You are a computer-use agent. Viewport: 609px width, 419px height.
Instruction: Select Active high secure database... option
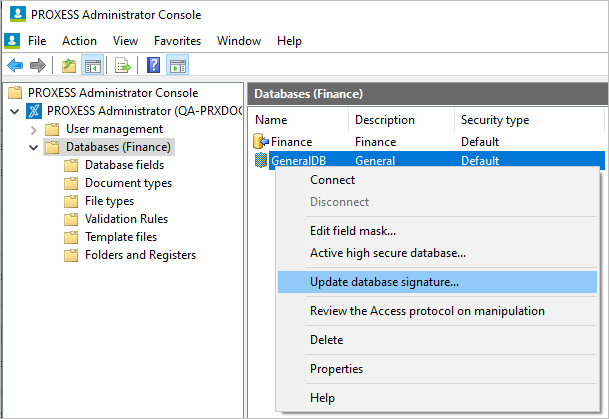pyautogui.click(x=437, y=253)
